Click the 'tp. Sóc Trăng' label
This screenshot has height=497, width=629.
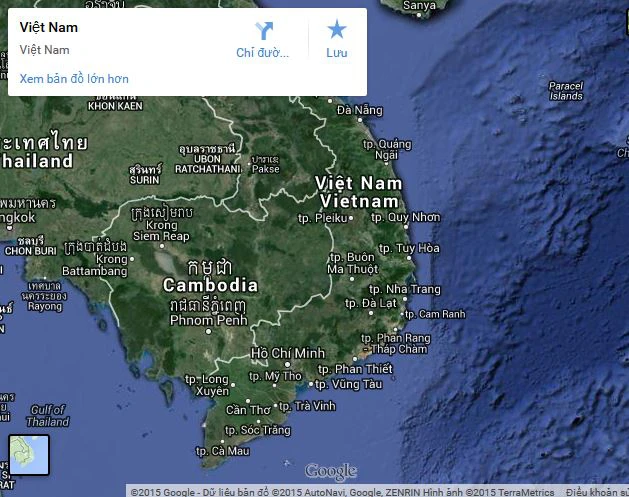pyautogui.click(x=258, y=430)
